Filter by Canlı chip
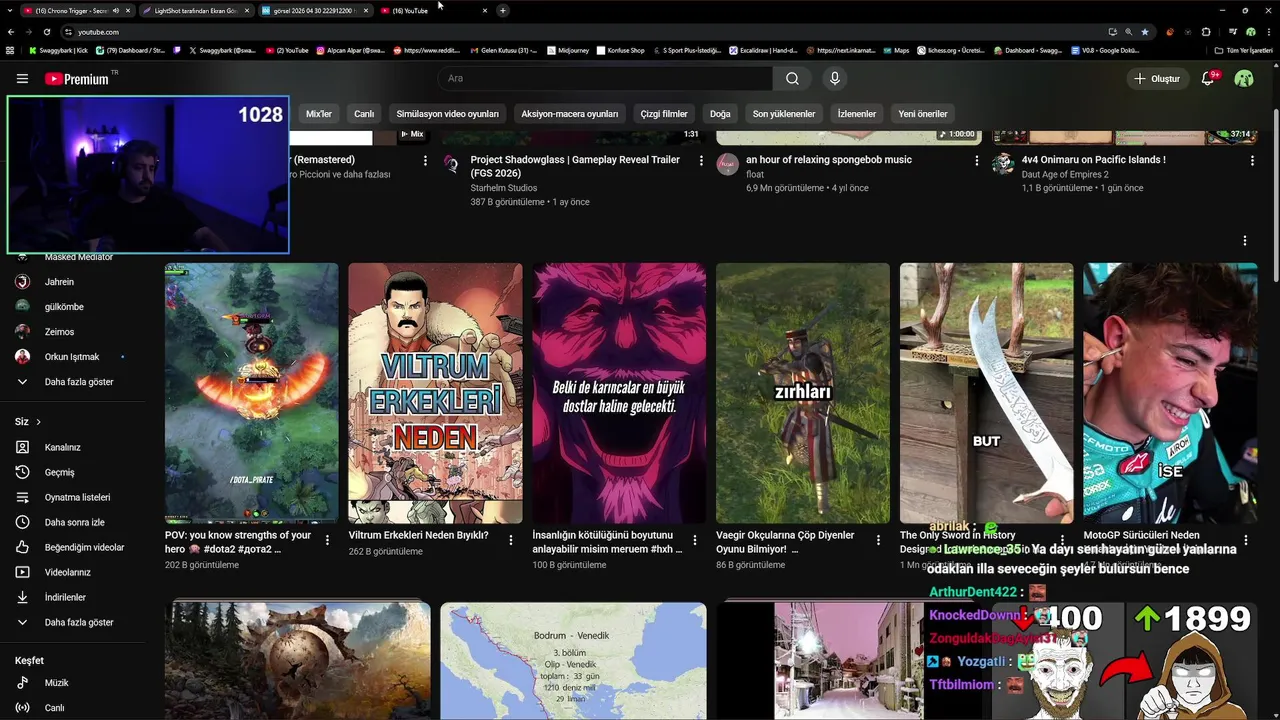Screen dimensions: 1280x720 [x=364, y=114]
